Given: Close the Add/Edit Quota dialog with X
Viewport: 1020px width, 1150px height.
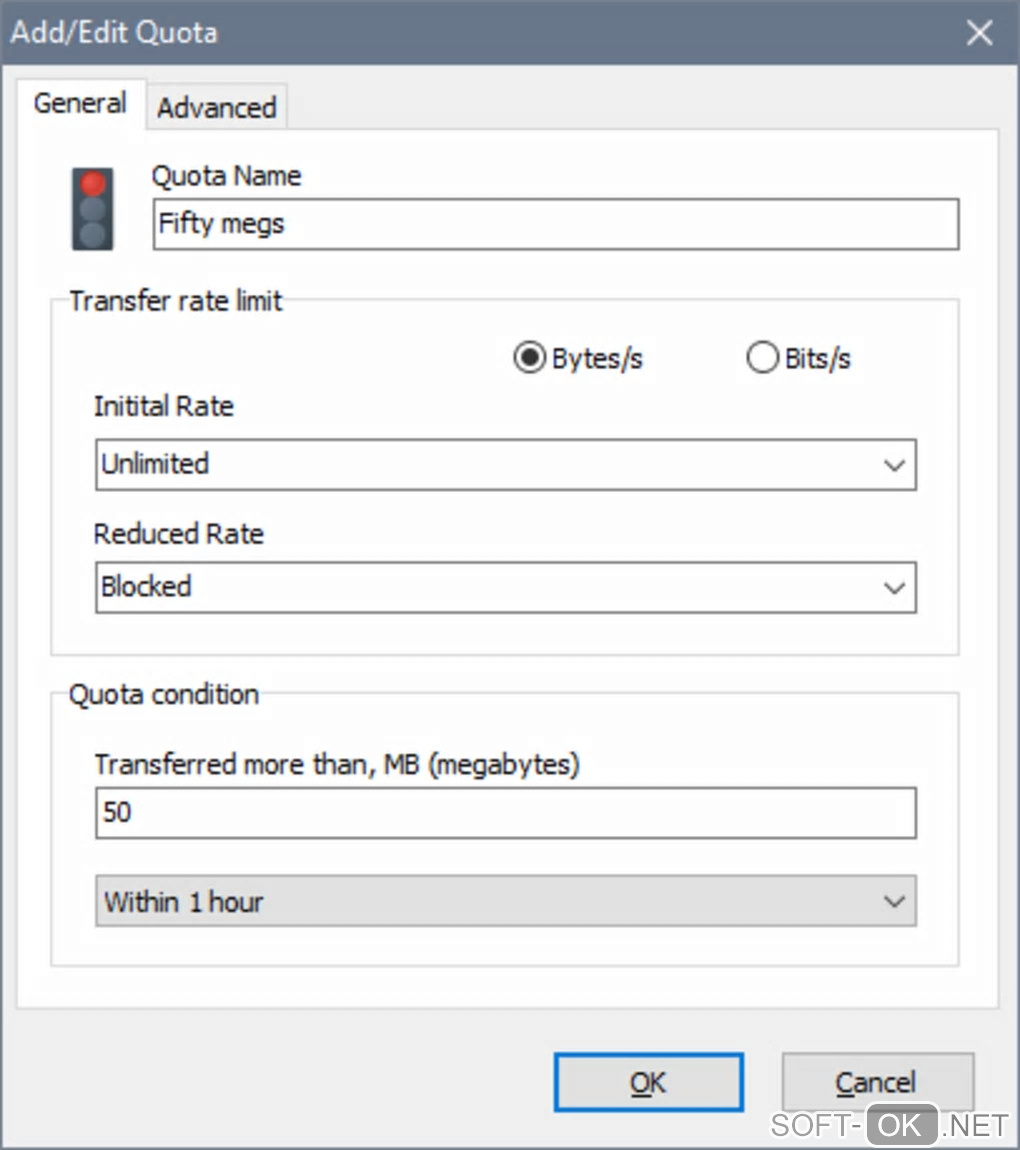Looking at the screenshot, I should [x=979, y=33].
